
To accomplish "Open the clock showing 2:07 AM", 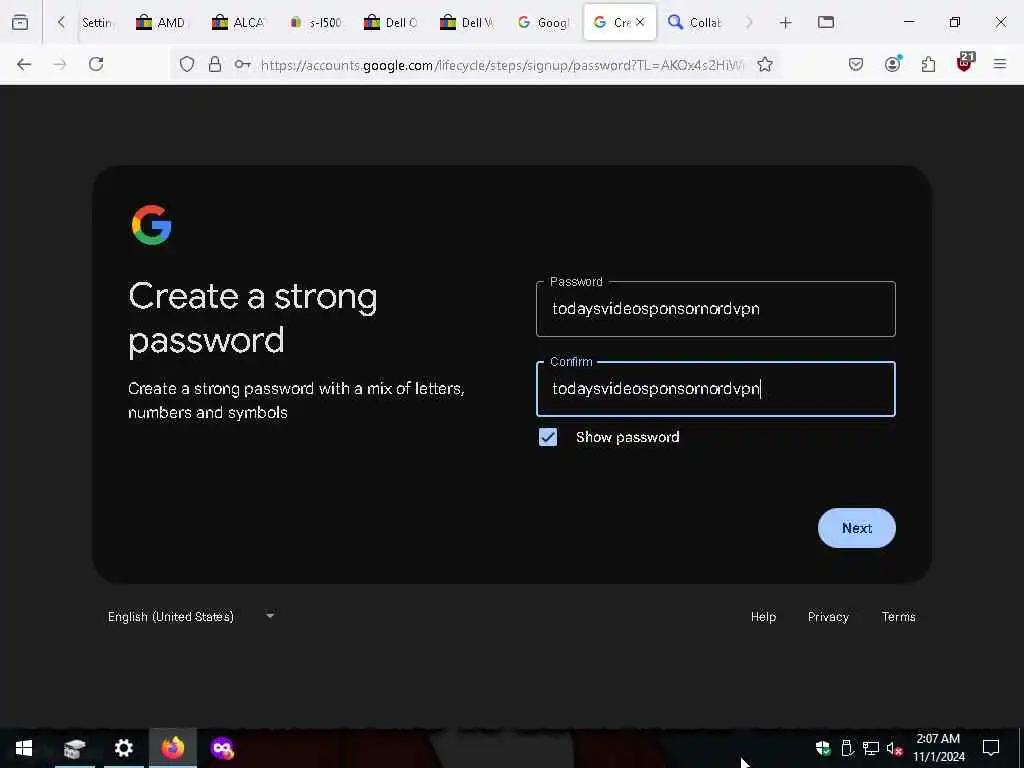I will [x=938, y=748].
